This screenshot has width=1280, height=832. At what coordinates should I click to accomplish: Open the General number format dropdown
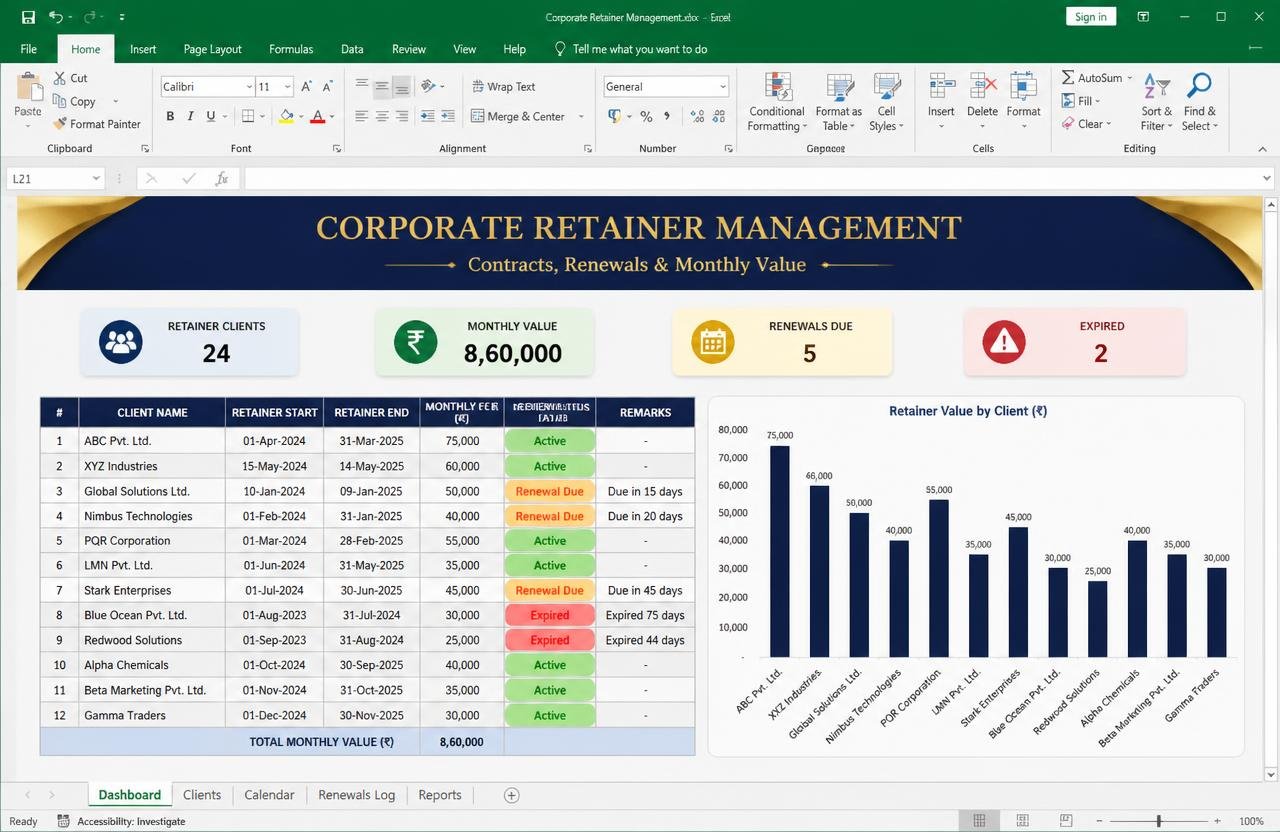pos(722,87)
